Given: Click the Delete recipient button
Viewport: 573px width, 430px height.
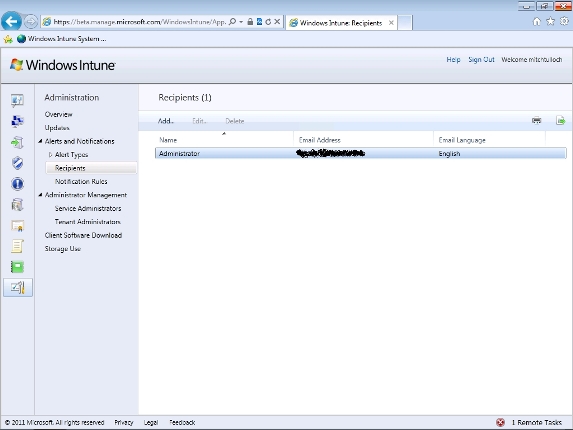Looking at the screenshot, I should (235, 121).
